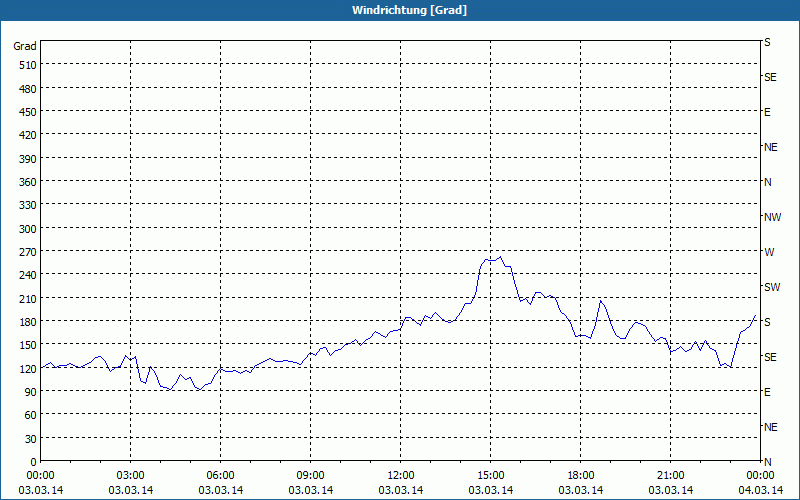Click the 120 y-axis label
The width and height of the screenshot is (800, 500).
pos(28,368)
